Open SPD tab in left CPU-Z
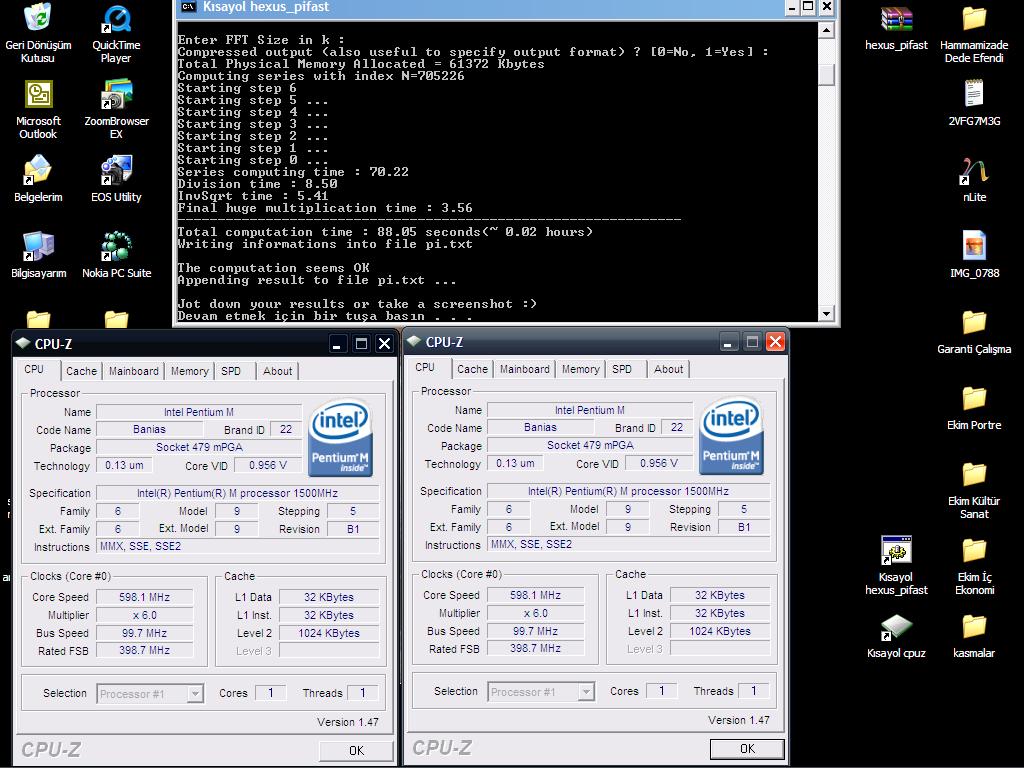This screenshot has width=1024, height=768. (x=231, y=371)
